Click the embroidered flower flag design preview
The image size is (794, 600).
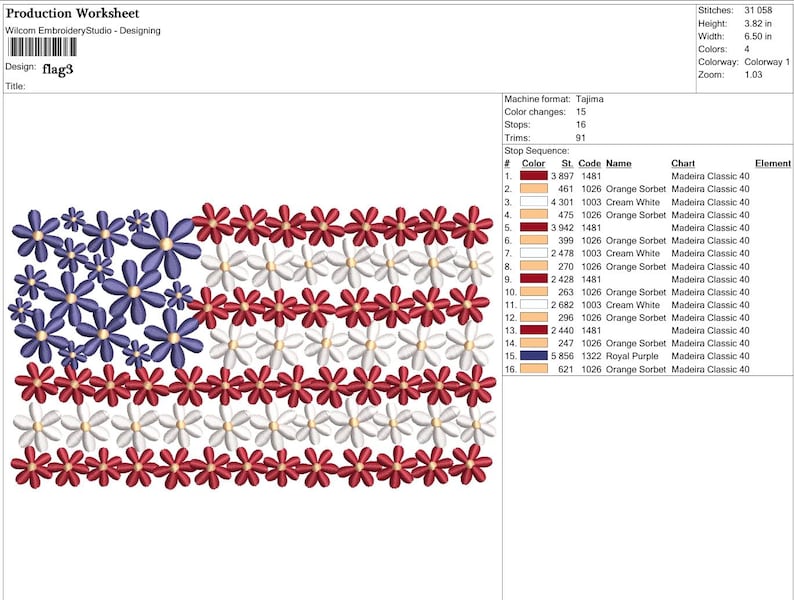(252, 346)
